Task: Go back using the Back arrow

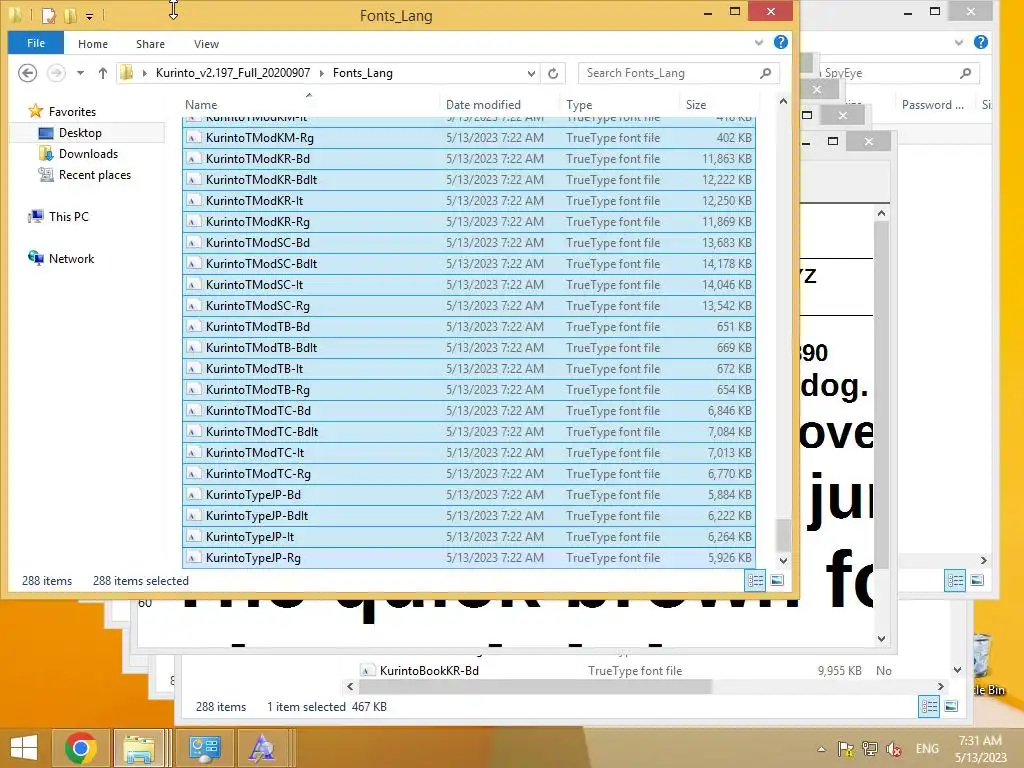Action: pos(27,72)
